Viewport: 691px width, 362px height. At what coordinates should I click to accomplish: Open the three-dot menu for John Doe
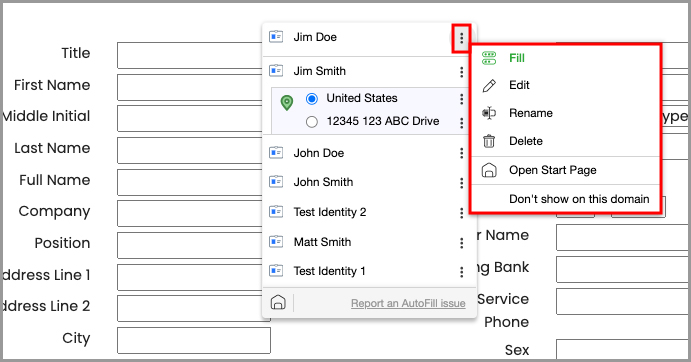tap(461, 153)
